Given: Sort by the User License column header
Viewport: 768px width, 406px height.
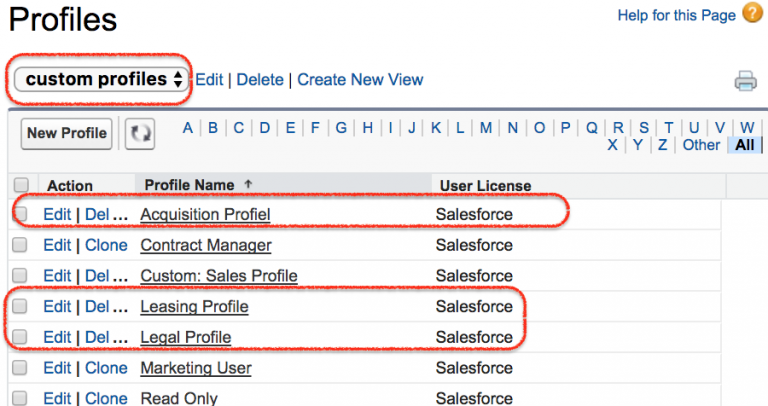Looking at the screenshot, I should pyautogui.click(x=485, y=185).
